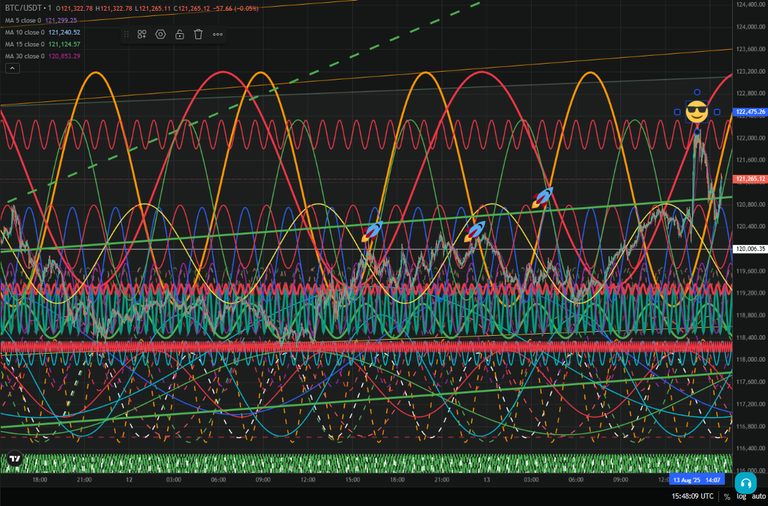Toggle the auto scale button

758,497
